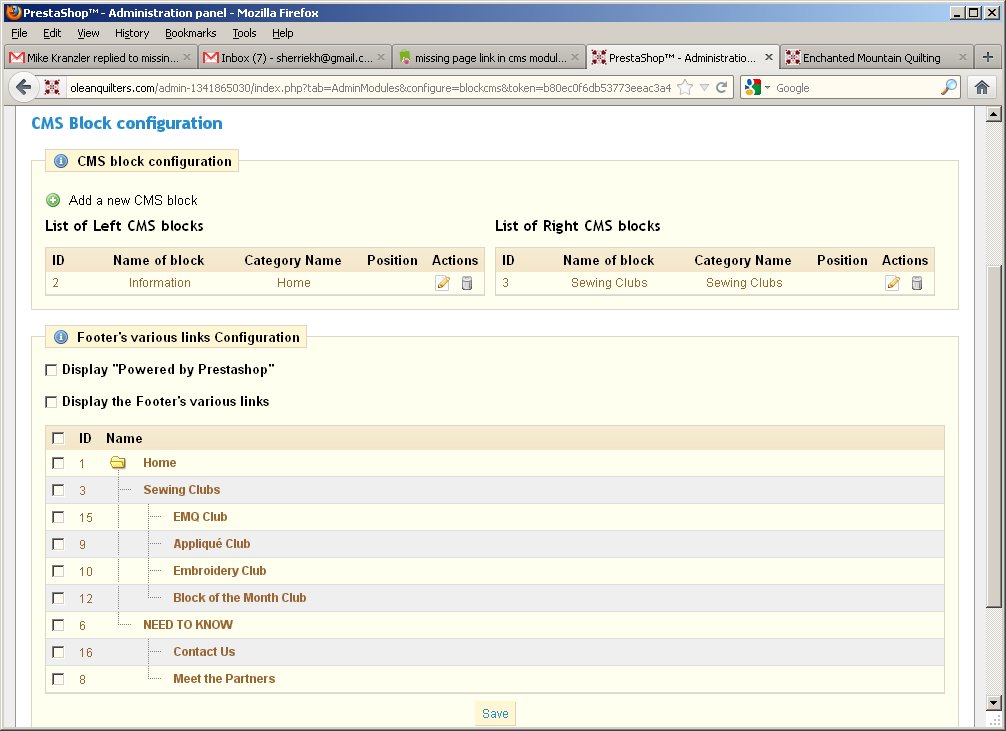Close the Enchanted Mountain Quilting tab
The image size is (1006, 731).
[x=962, y=57]
